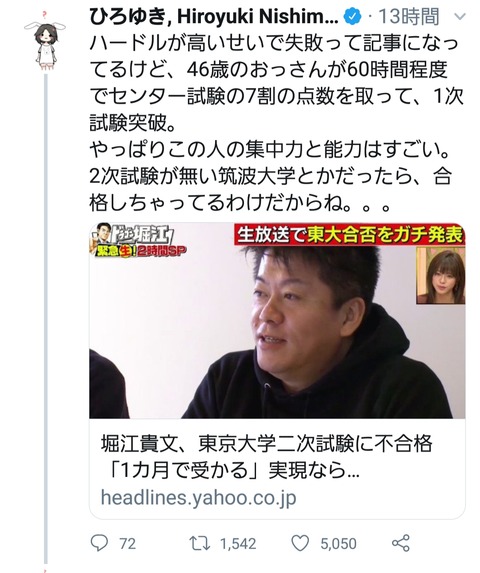Click the retweet arrows icon
This screenshot has width=480, height=573.
click(199, 543)
